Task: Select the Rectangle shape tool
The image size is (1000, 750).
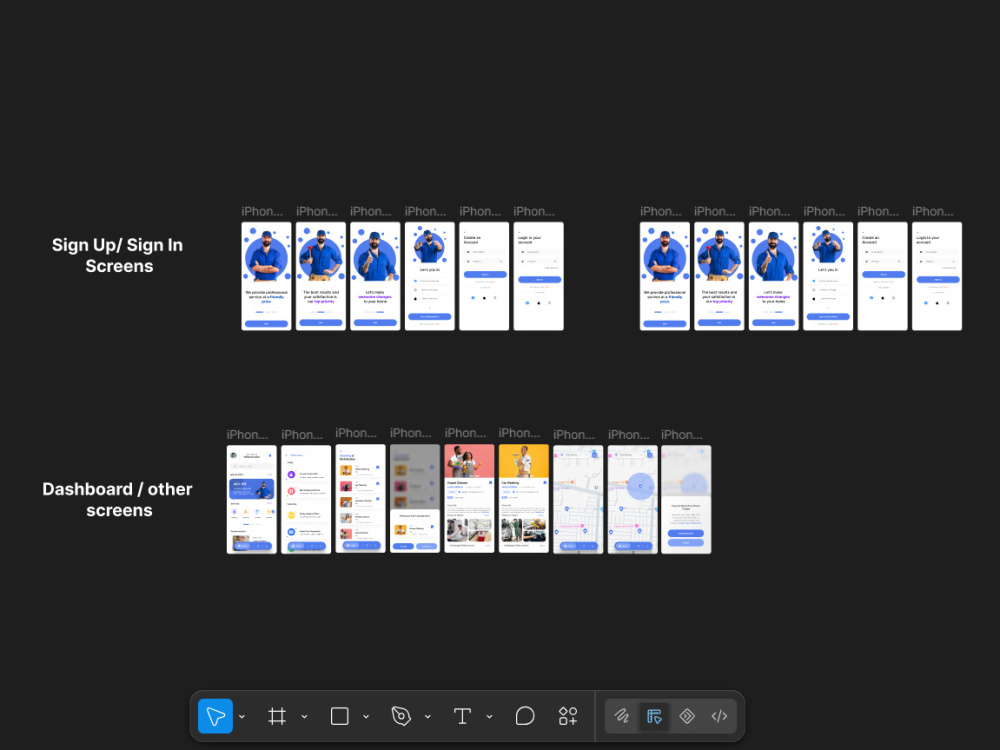Action: coord(339,716)
